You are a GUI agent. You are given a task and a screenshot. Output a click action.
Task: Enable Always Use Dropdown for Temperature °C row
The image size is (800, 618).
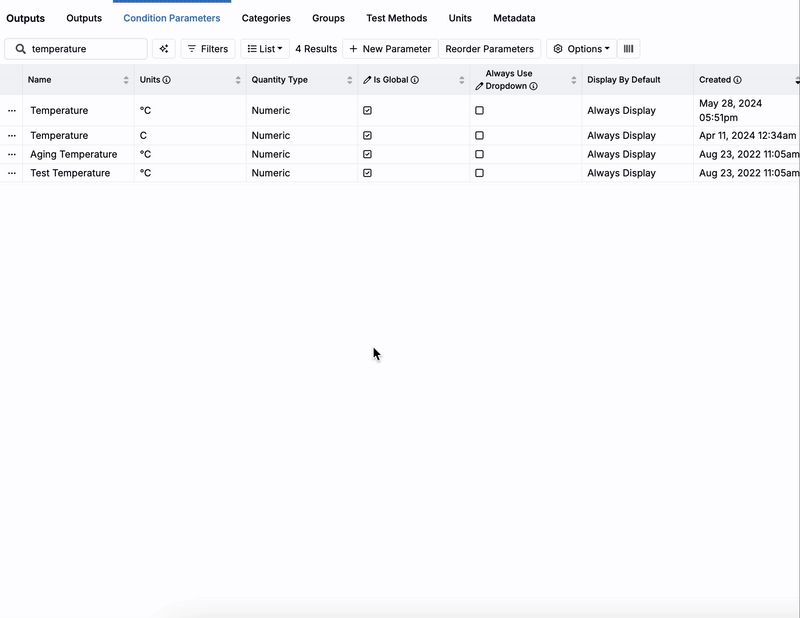coord(479,110)
